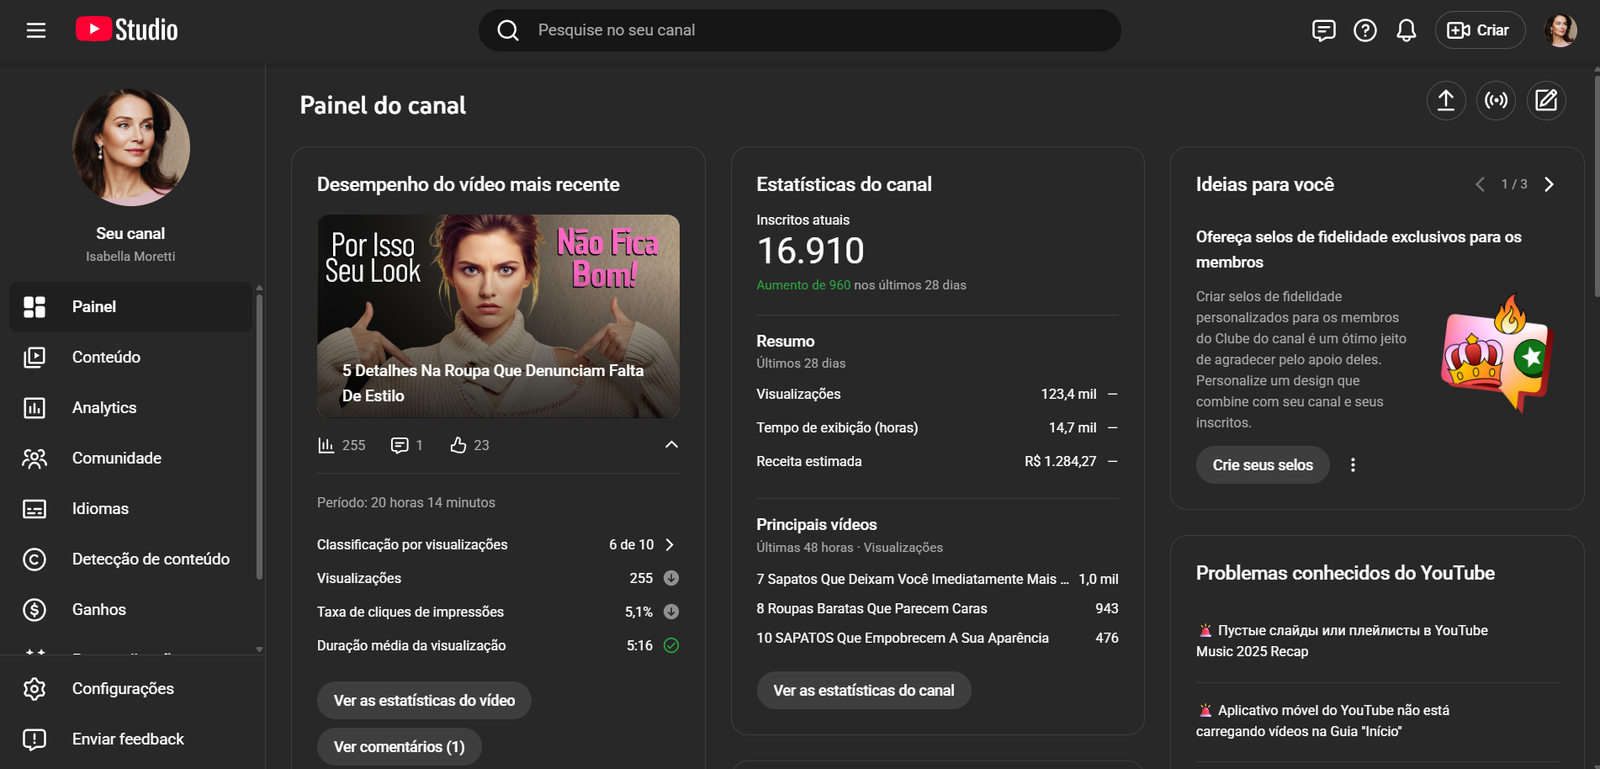The width and height of the screenshot is (1600, 769).
Task: Click Ver as estatísticas do vídeo
Action: (x=424, y=701)
